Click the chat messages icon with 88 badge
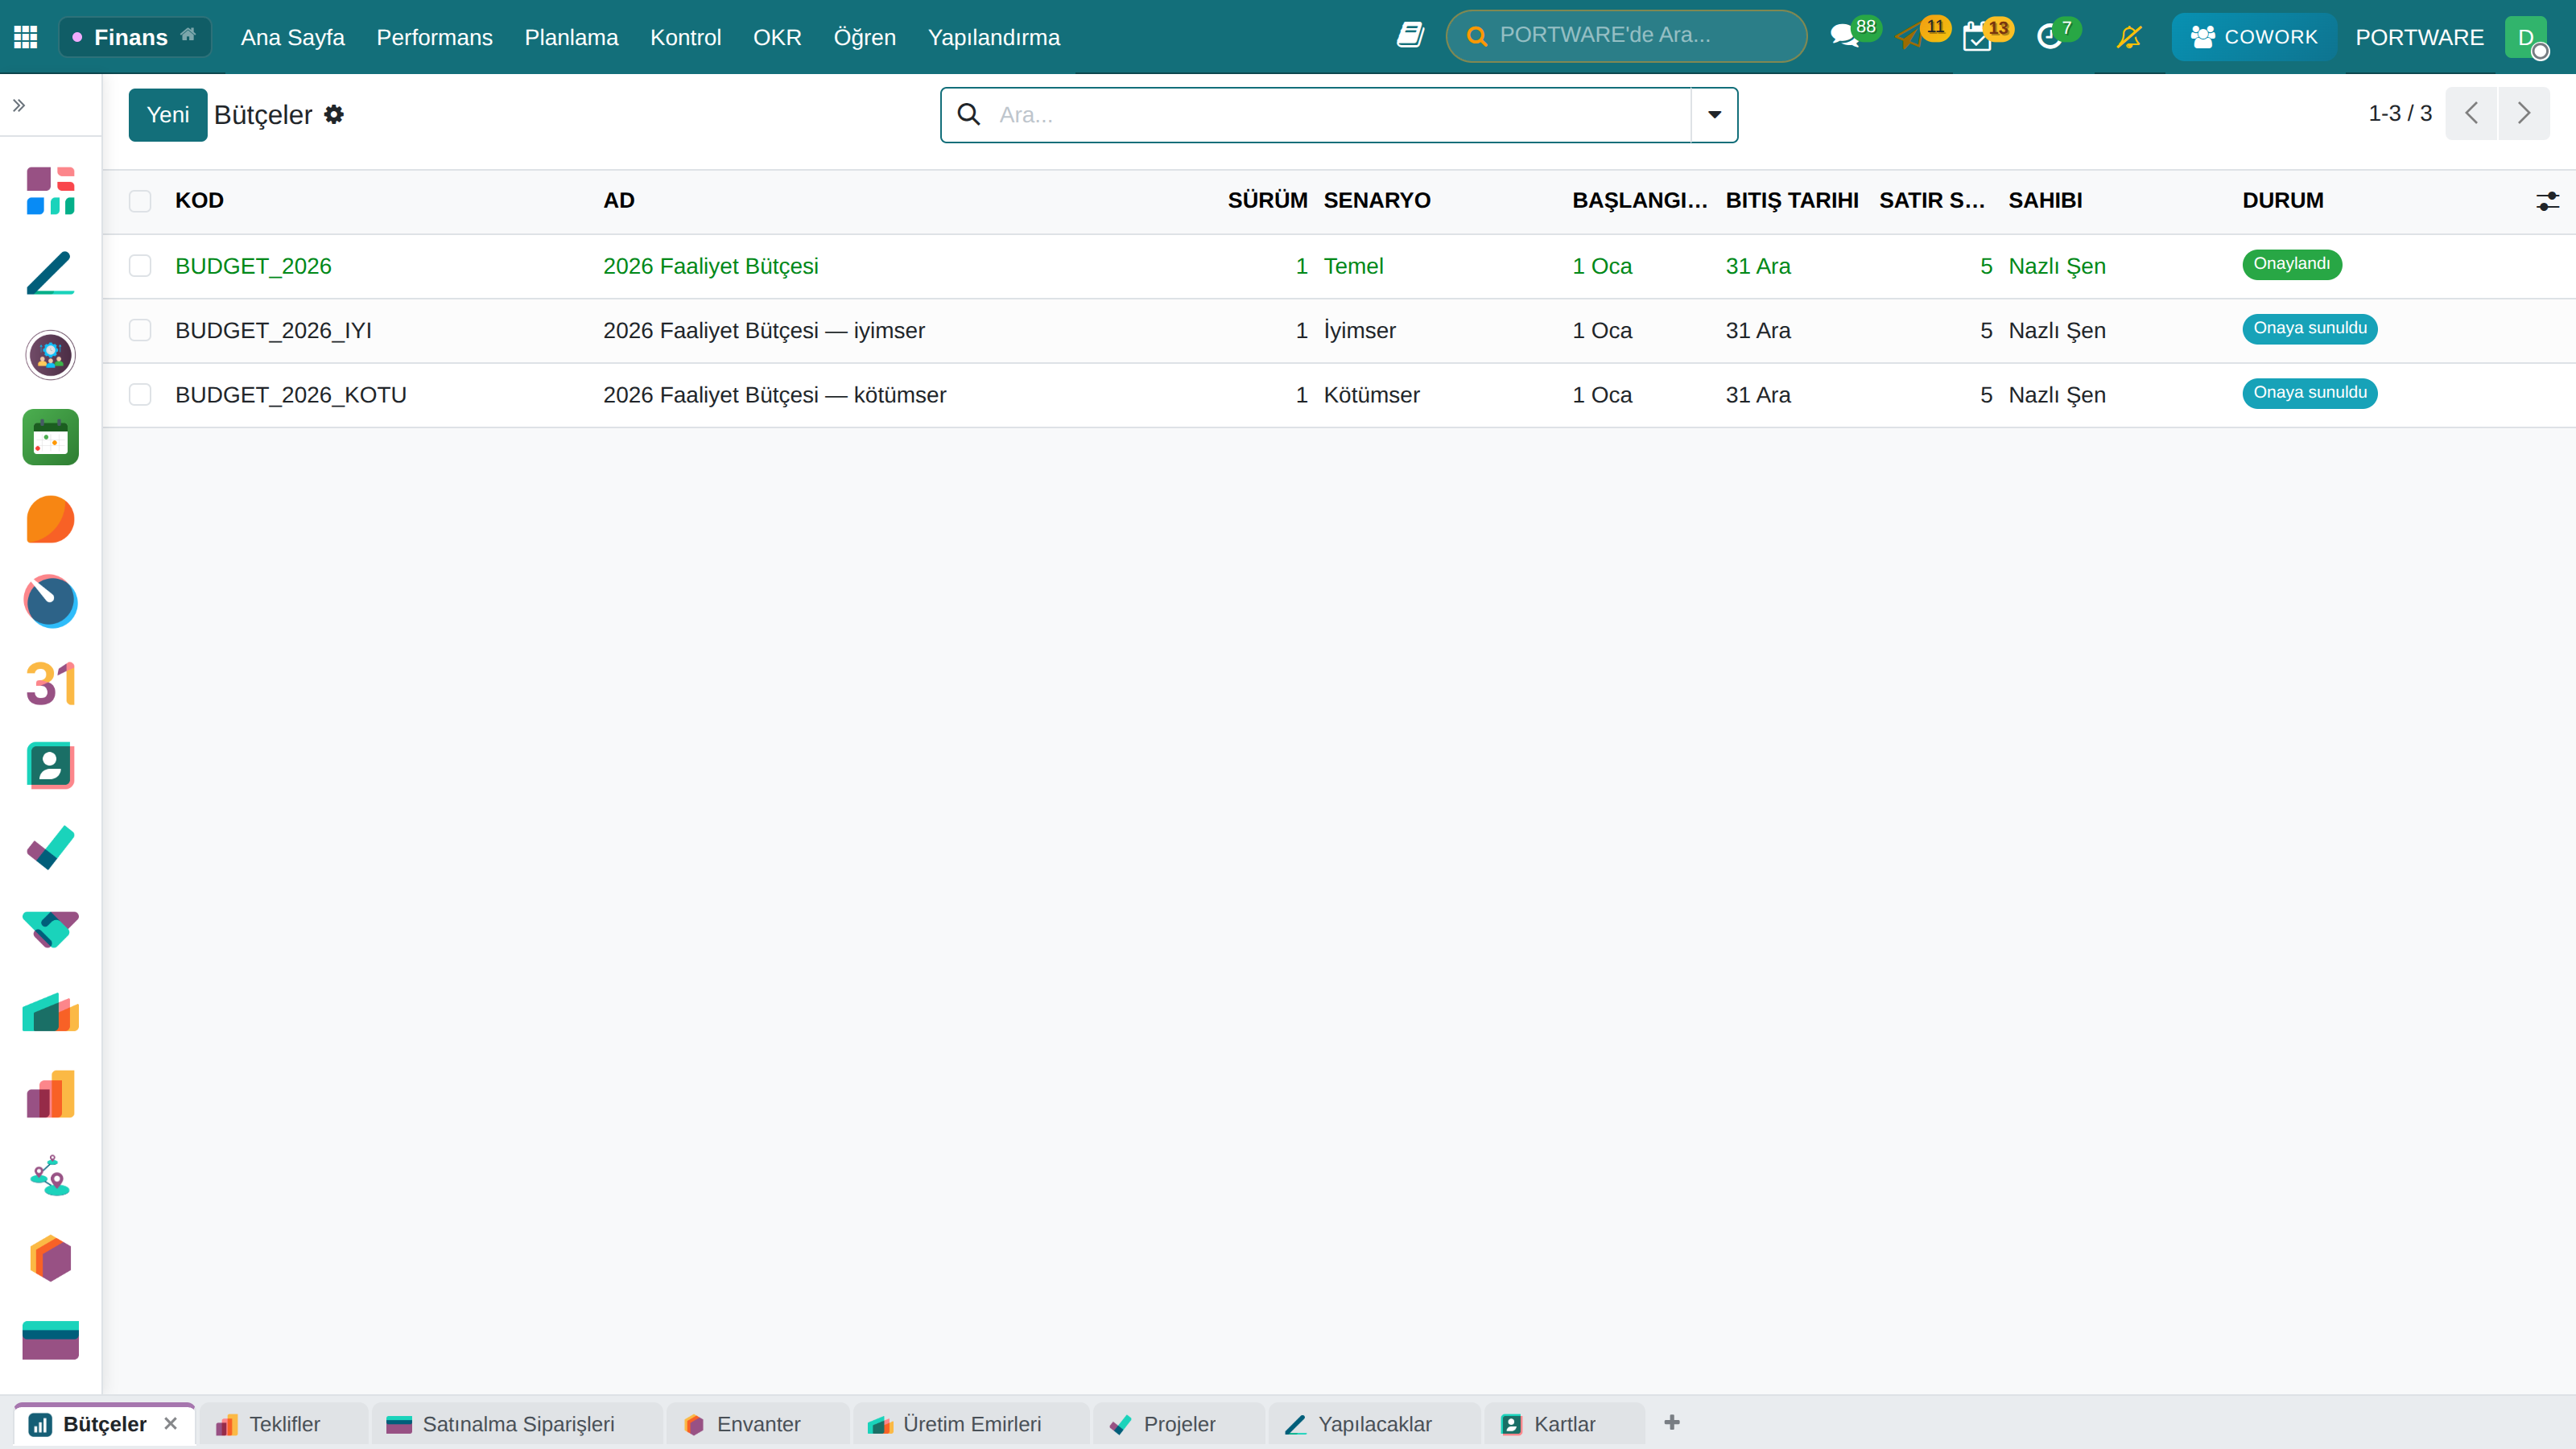The height and width of the screenshot is (1449, 2576). coord(1844,37)
